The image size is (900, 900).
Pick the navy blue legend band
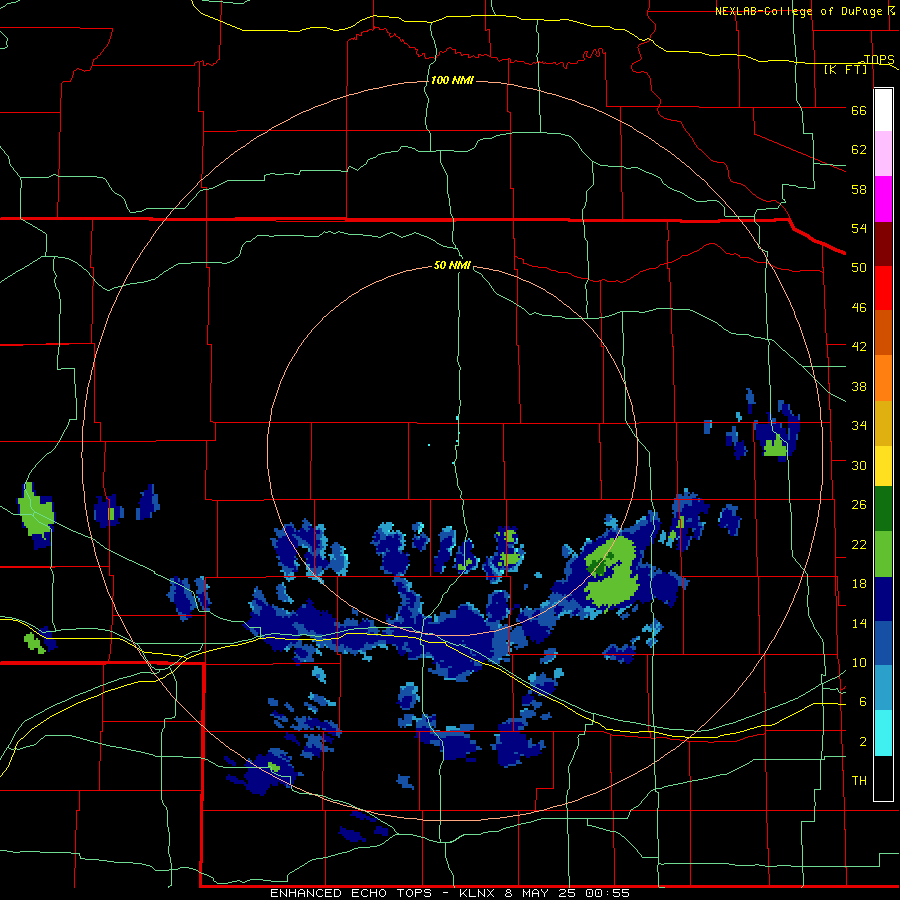[883, 599]
